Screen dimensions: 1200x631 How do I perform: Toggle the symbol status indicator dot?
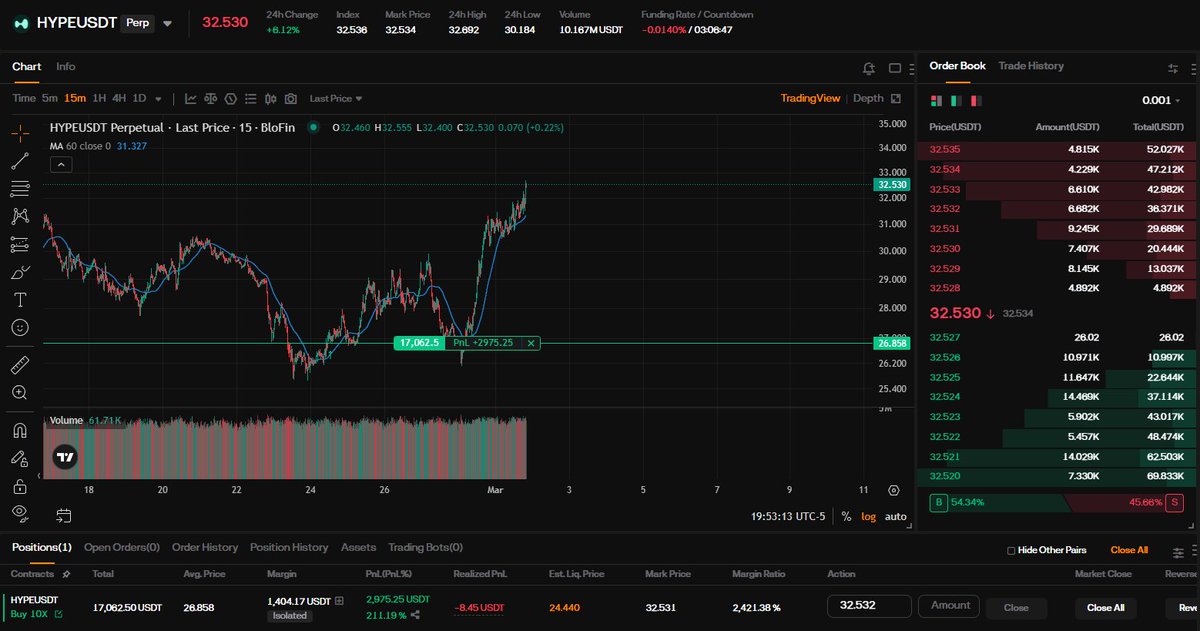pos(314,127)
